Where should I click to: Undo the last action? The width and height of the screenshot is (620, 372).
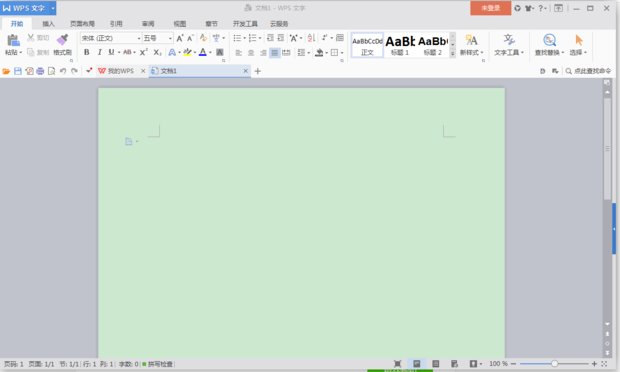63,71
